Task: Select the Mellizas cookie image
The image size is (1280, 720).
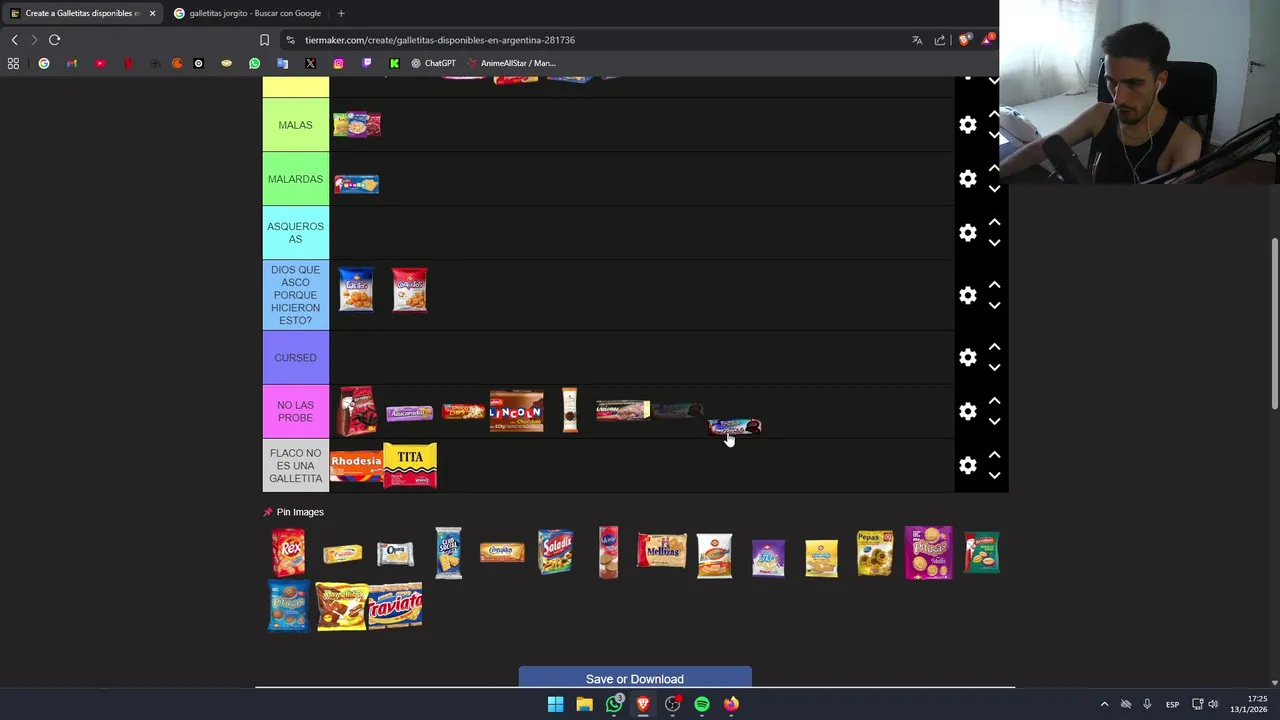Action: (662, 550)
